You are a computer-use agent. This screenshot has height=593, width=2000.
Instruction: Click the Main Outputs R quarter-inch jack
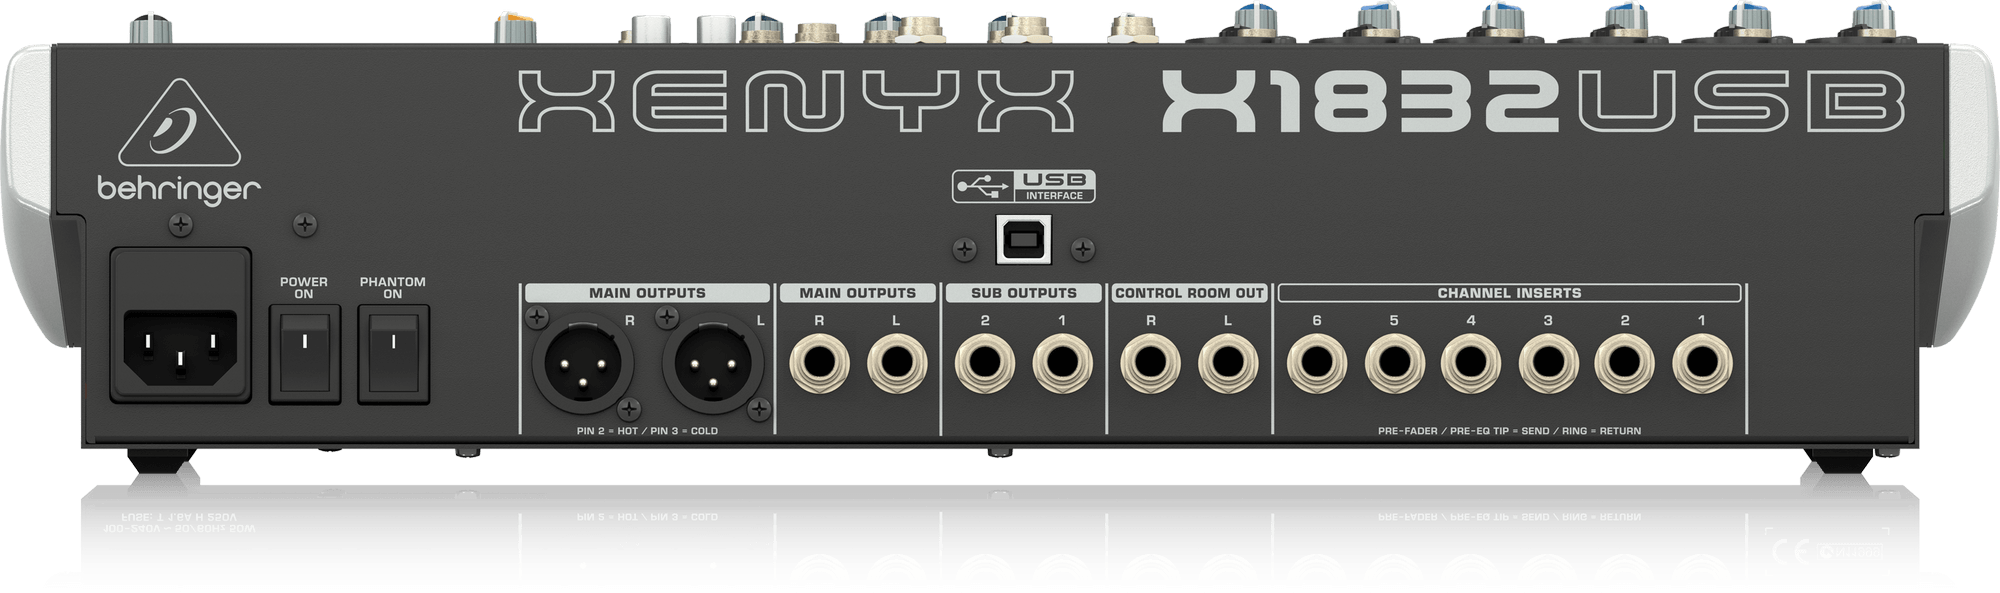coord(820,364)
